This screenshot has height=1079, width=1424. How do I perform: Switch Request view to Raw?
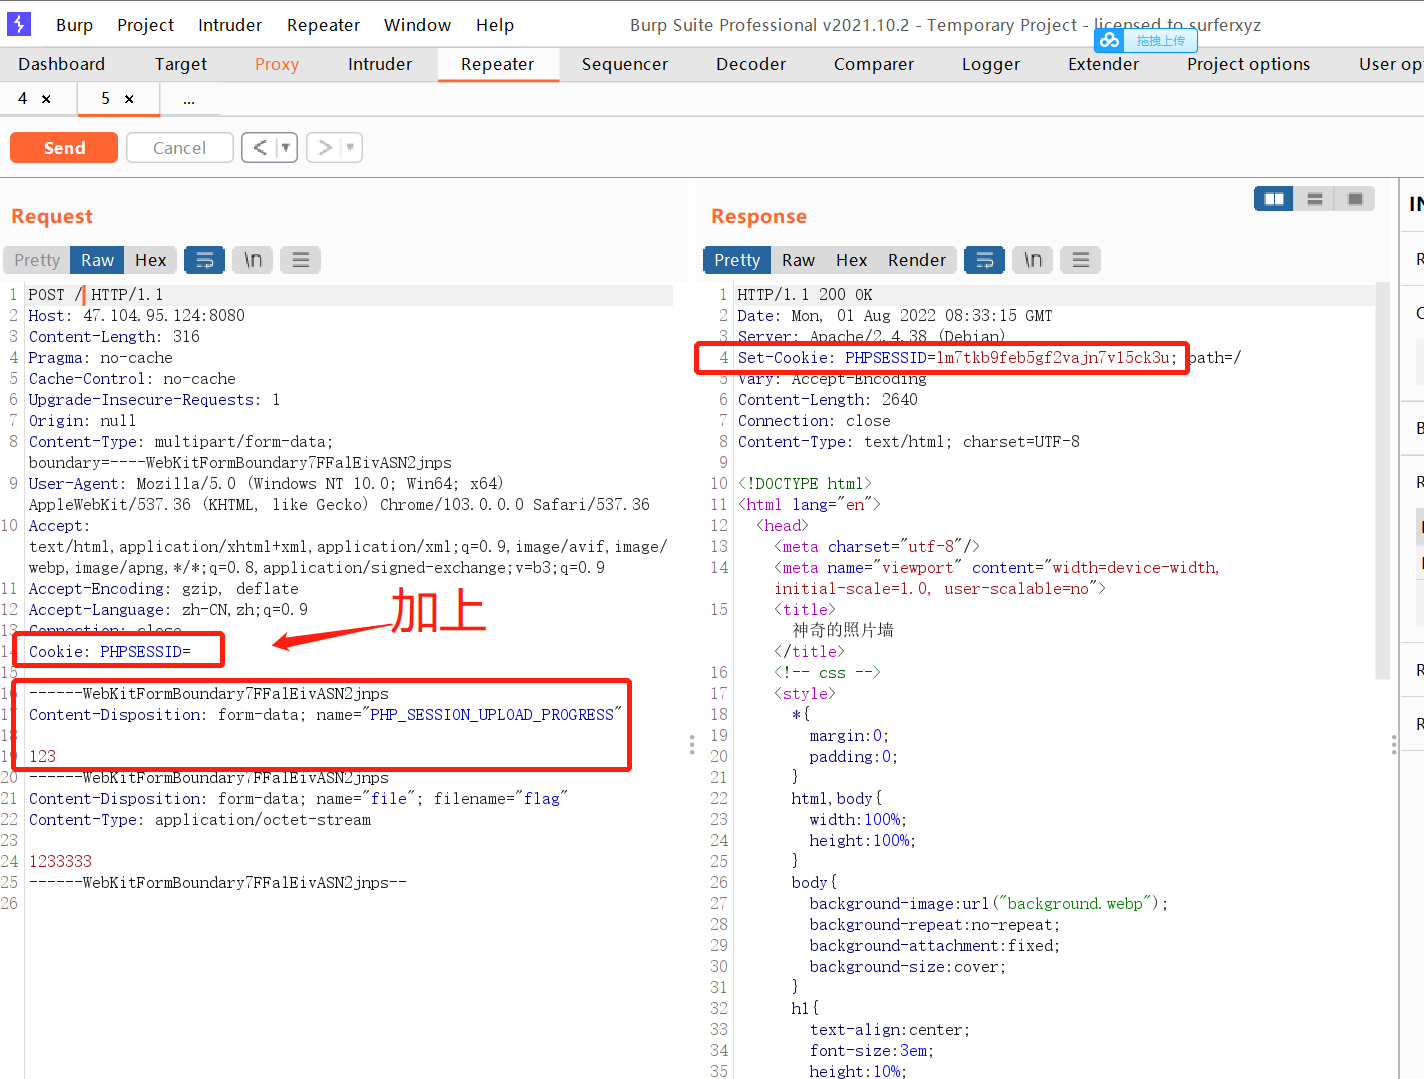(97, 260)
